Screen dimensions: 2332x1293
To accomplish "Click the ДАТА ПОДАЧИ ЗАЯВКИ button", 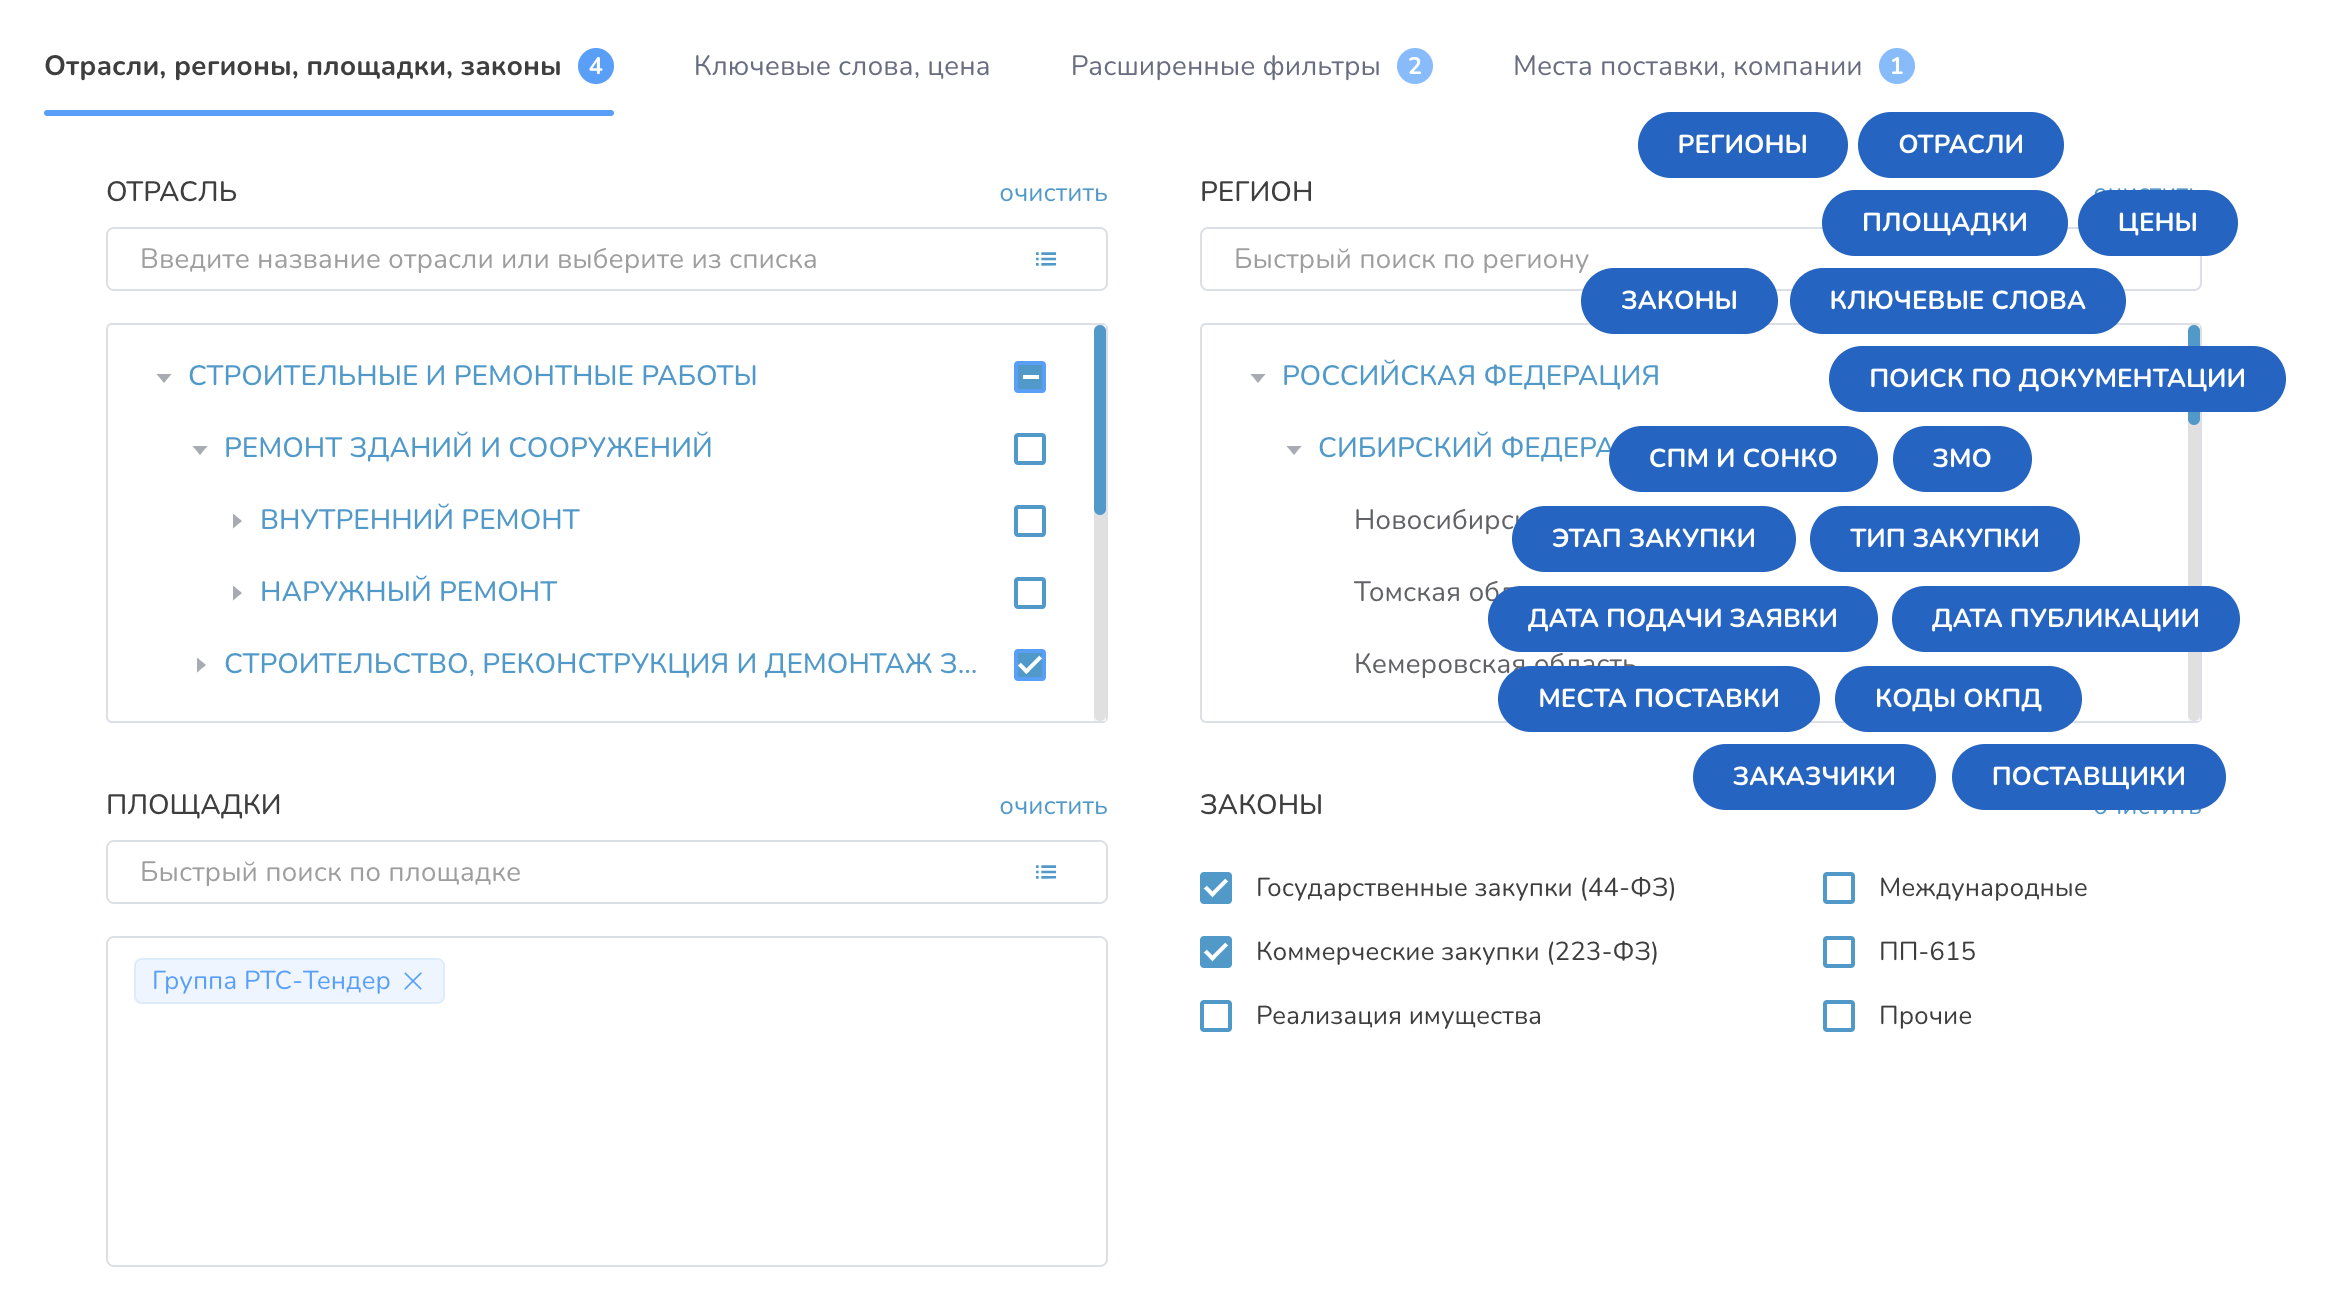I will click(1682, 619).
